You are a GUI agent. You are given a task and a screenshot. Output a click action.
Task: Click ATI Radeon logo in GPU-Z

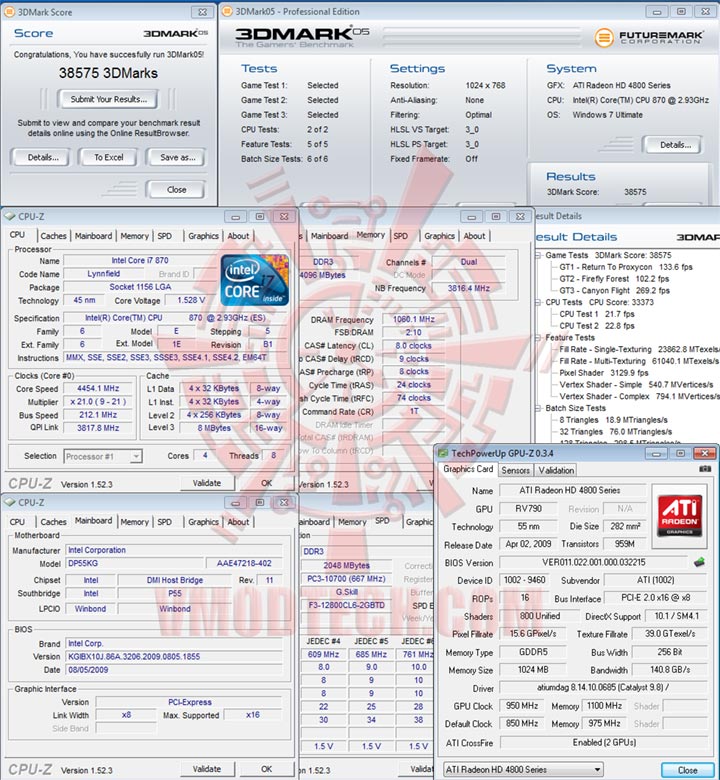pos(679,515)
